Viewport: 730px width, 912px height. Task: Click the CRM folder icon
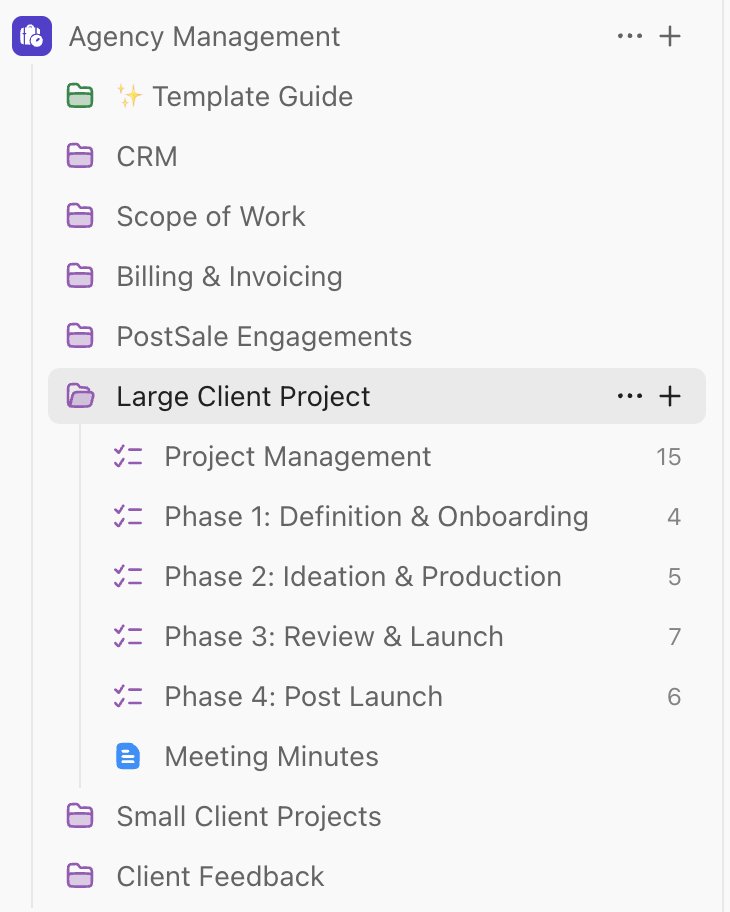click(x=80, y=156)
